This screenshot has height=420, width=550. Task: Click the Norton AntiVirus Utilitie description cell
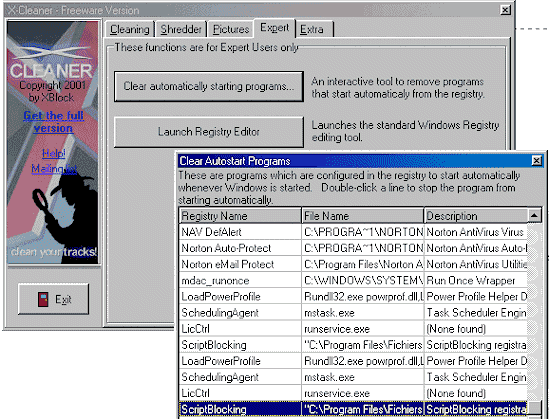click(x=476, y=264)
